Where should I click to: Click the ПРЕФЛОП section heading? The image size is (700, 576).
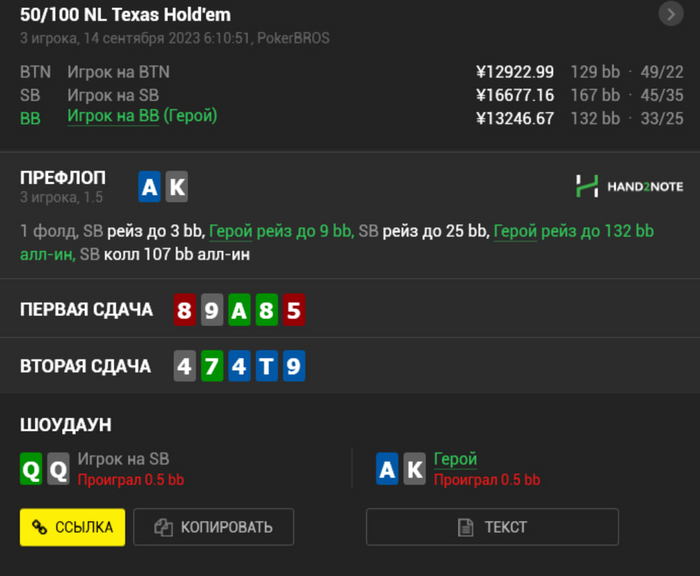pos(63,178)
